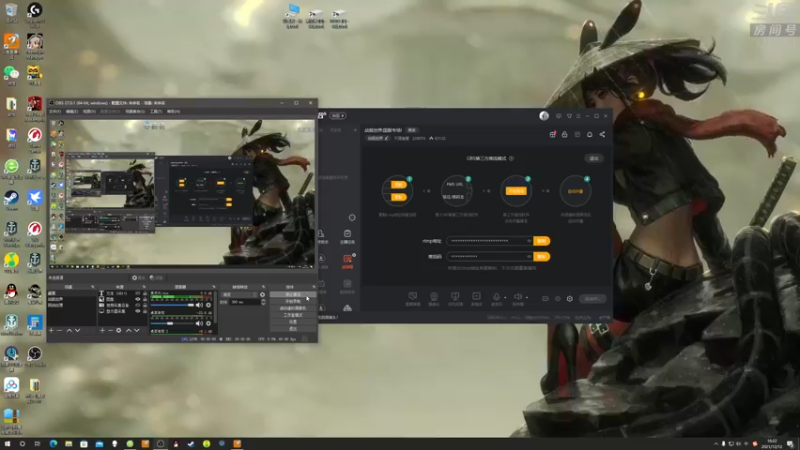Add a new scene with plus icon

pos(51,331)
